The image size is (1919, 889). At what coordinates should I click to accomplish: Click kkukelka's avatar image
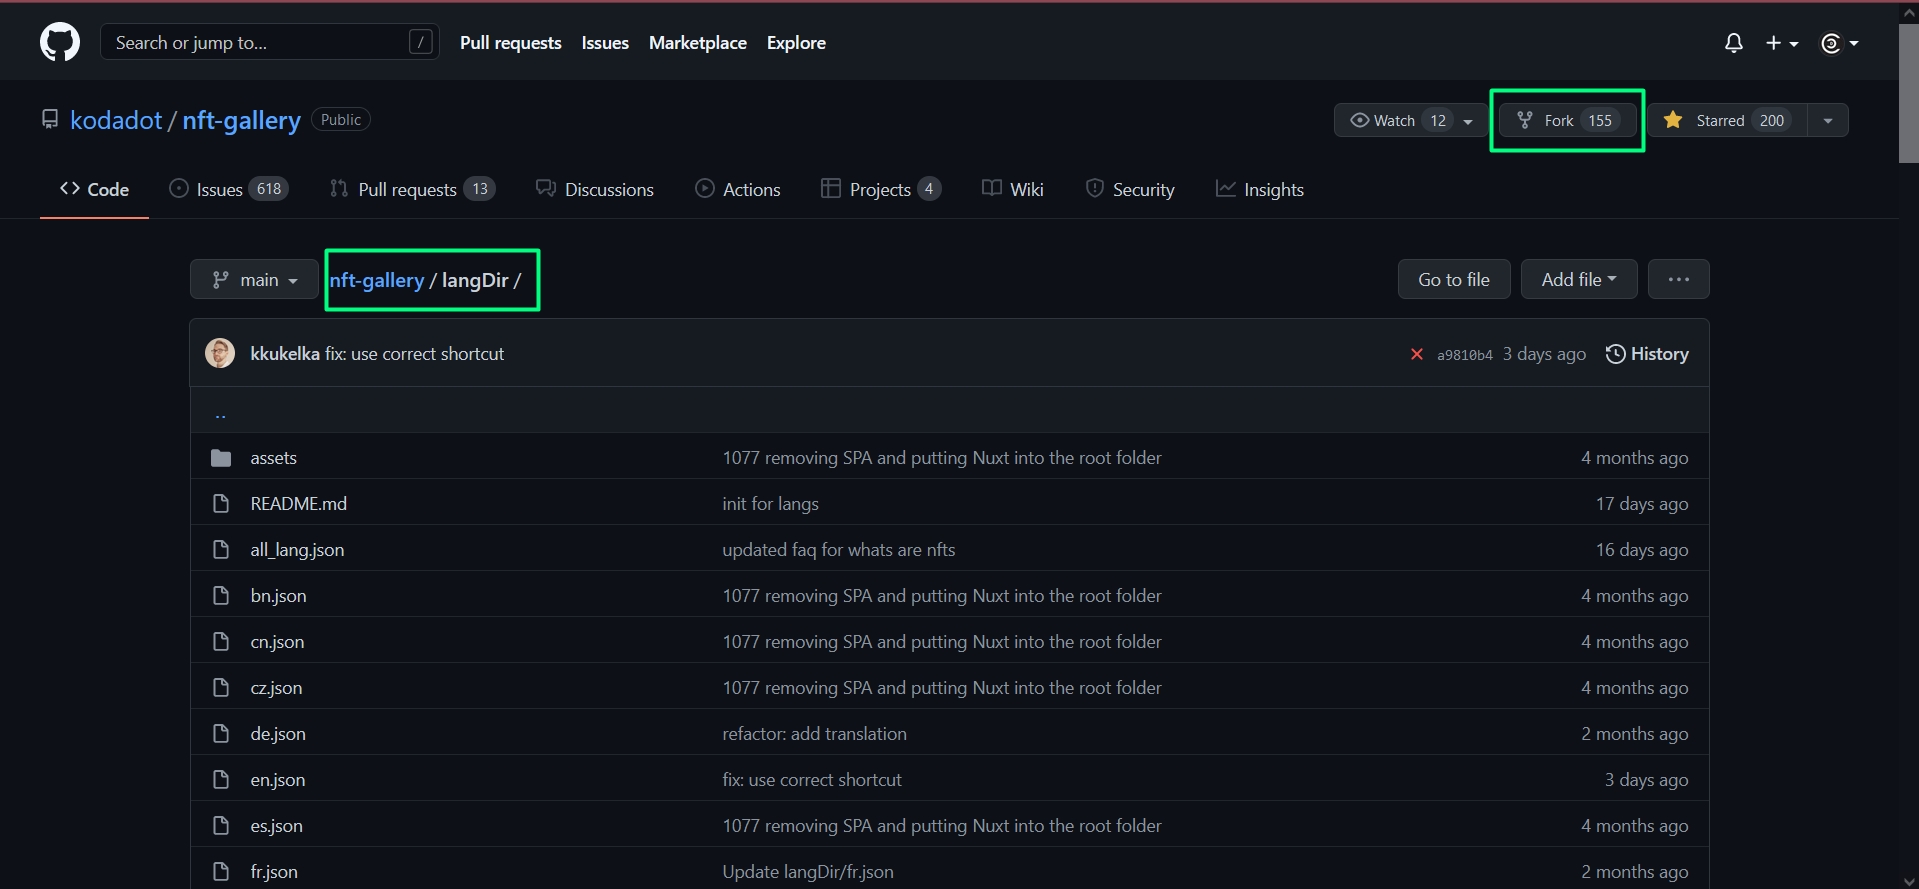click(x=220, y=354)
